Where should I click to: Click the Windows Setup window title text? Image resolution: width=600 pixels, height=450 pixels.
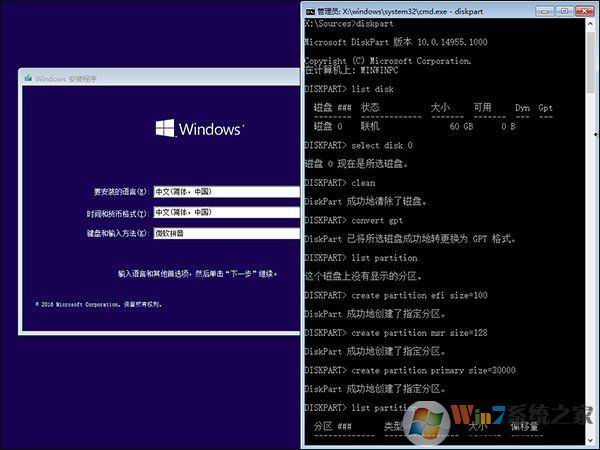[x=66, y=79]
